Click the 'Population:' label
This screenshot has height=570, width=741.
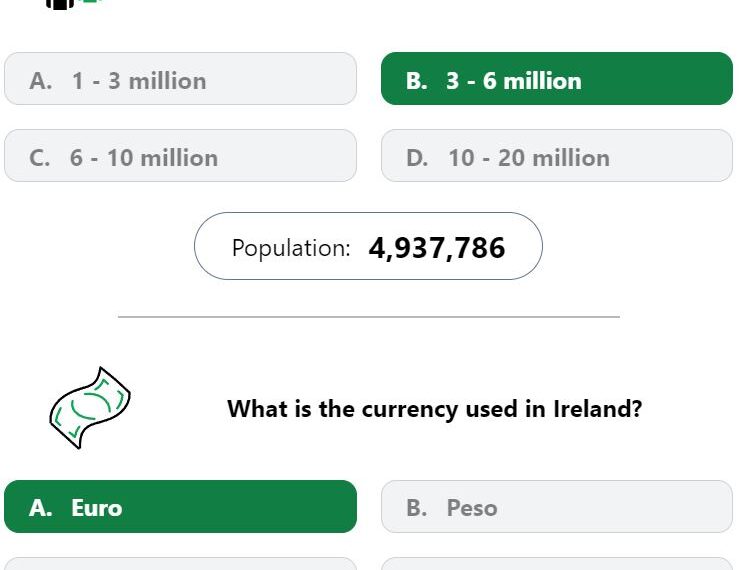(291, 248)
